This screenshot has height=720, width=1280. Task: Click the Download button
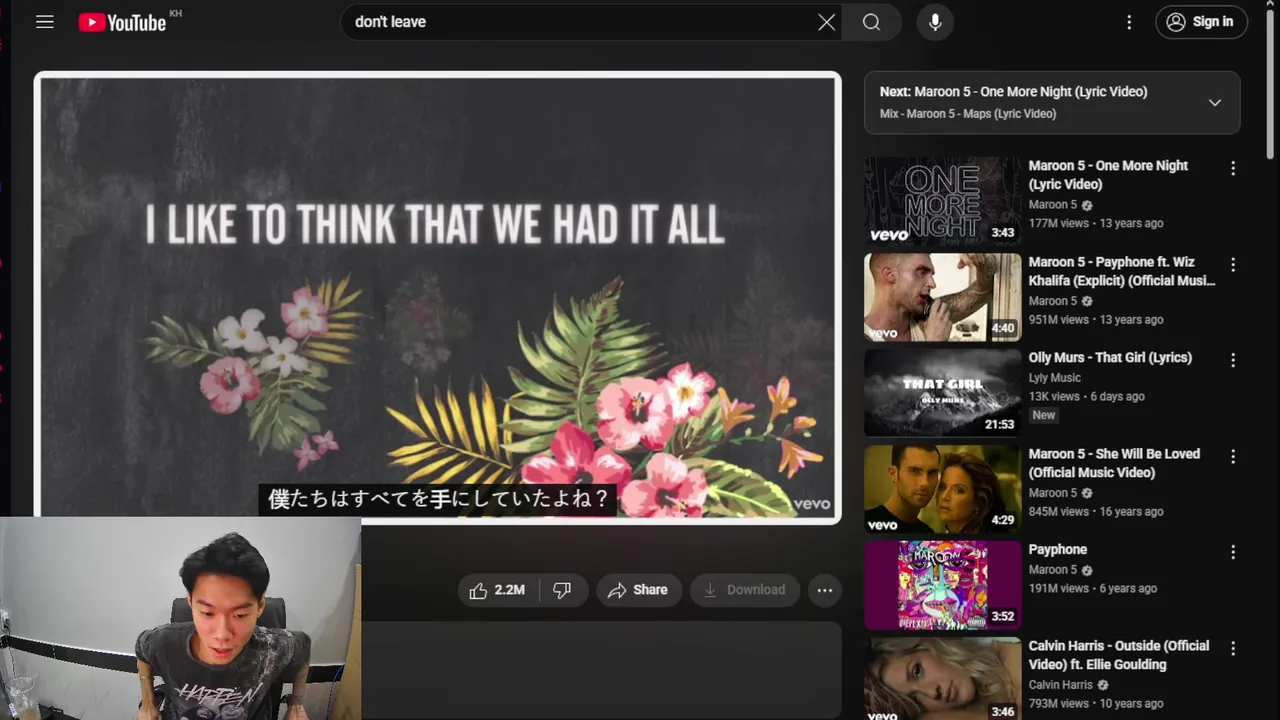[x=745, y=590]
